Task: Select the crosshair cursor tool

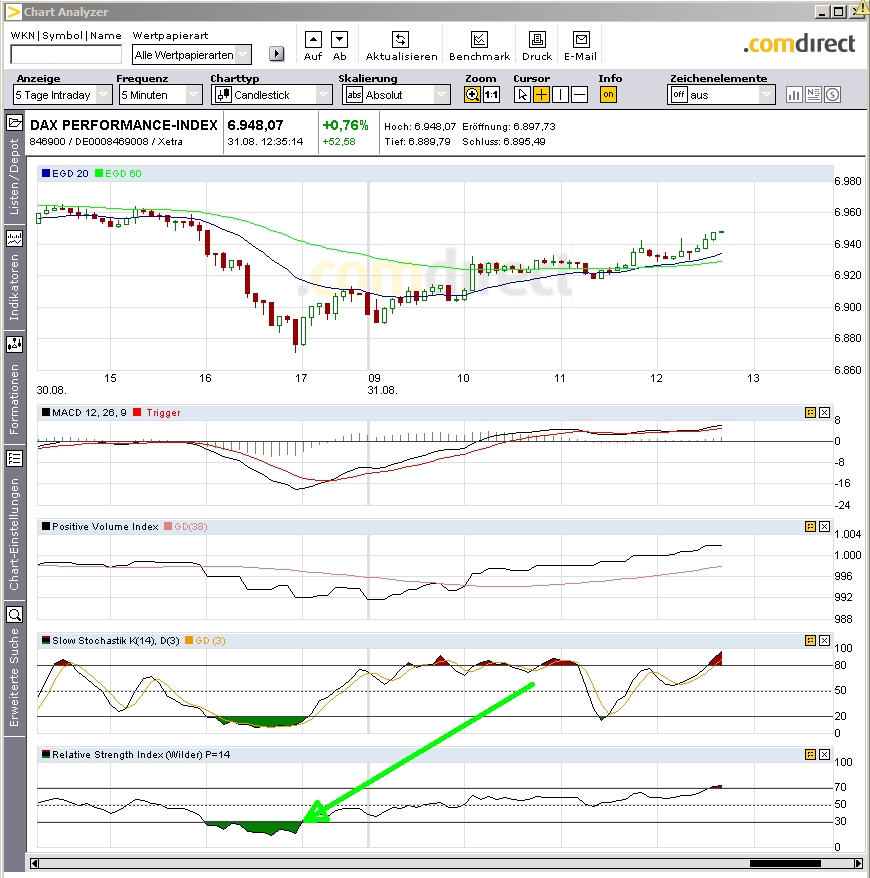Action: point(540,93)
